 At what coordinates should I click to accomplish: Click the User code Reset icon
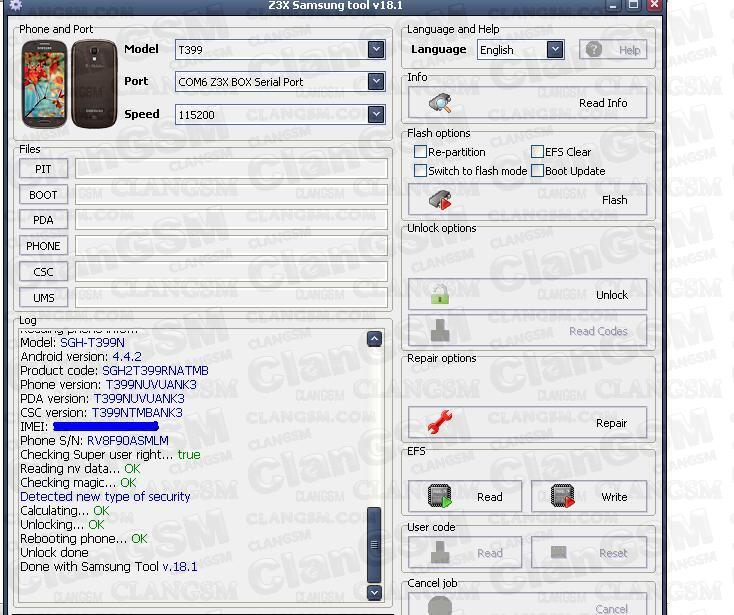(559, 553)
